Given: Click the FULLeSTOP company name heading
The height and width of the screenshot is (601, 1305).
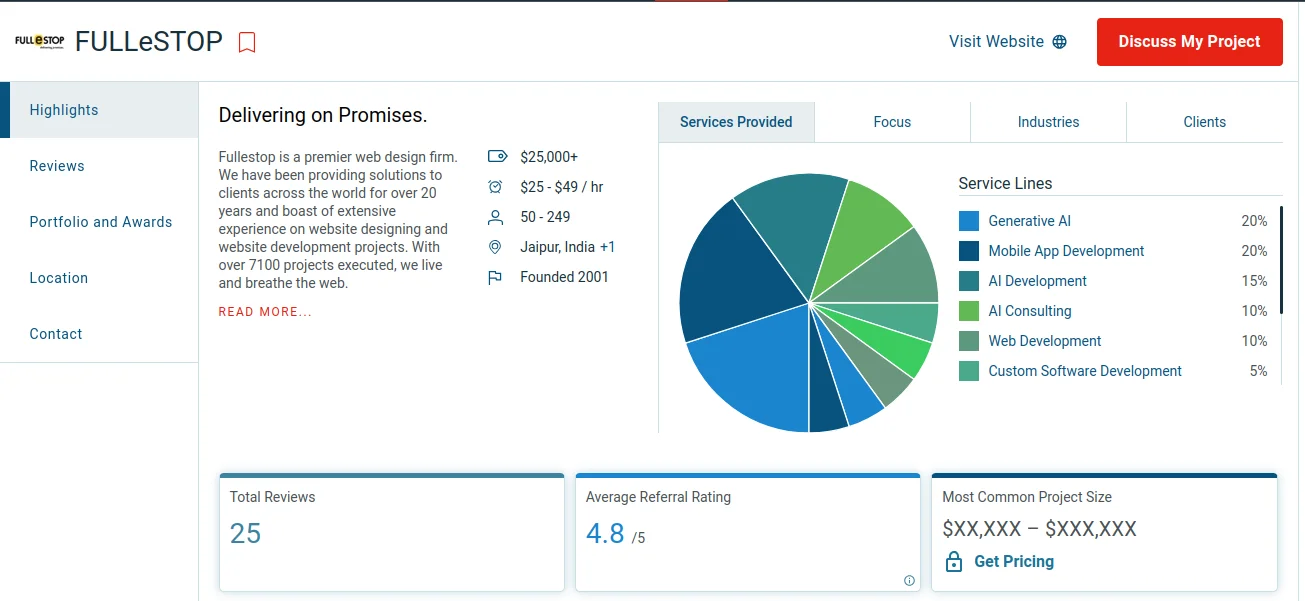Looking at the screenshot, I should click(149, 42).
